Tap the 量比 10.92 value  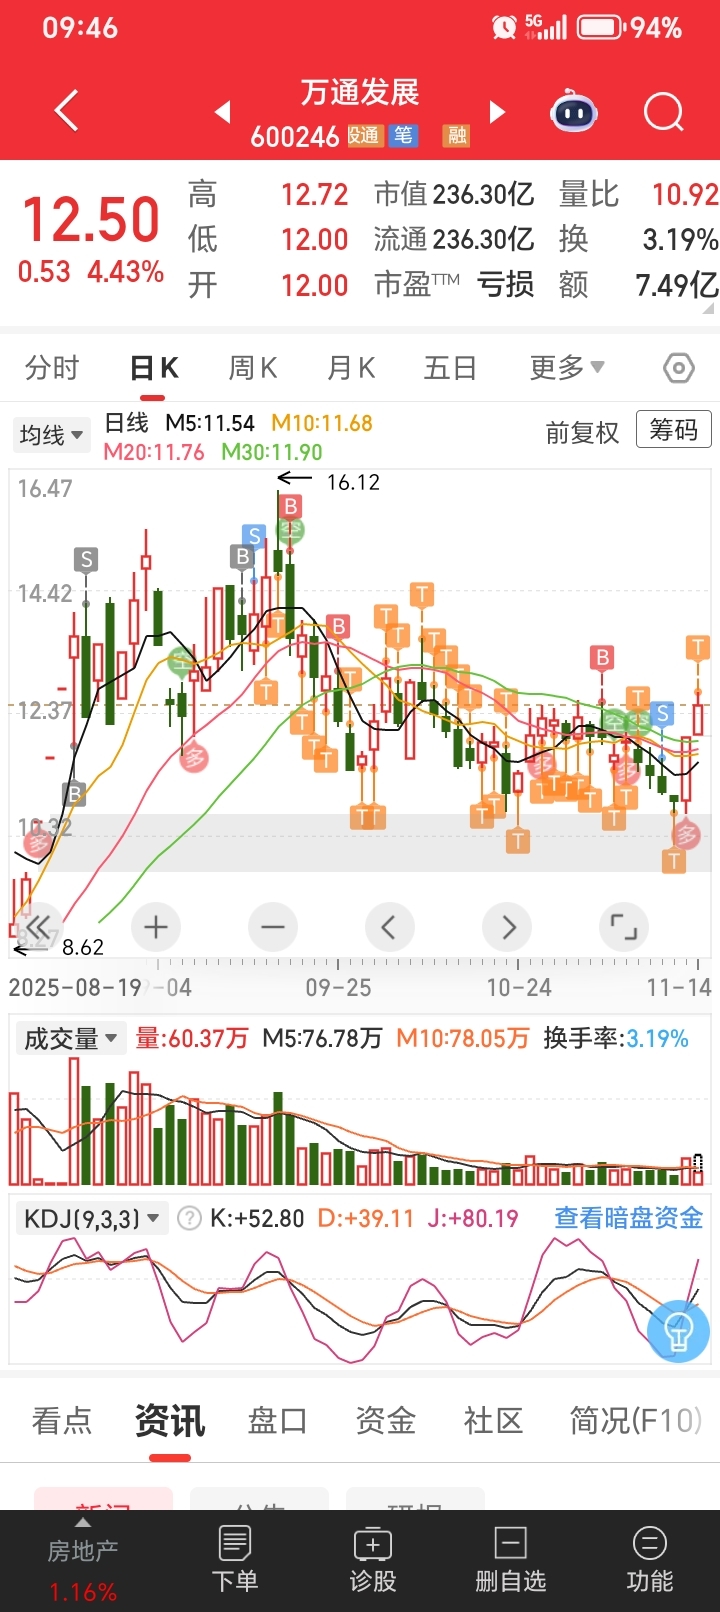(639, 194)
